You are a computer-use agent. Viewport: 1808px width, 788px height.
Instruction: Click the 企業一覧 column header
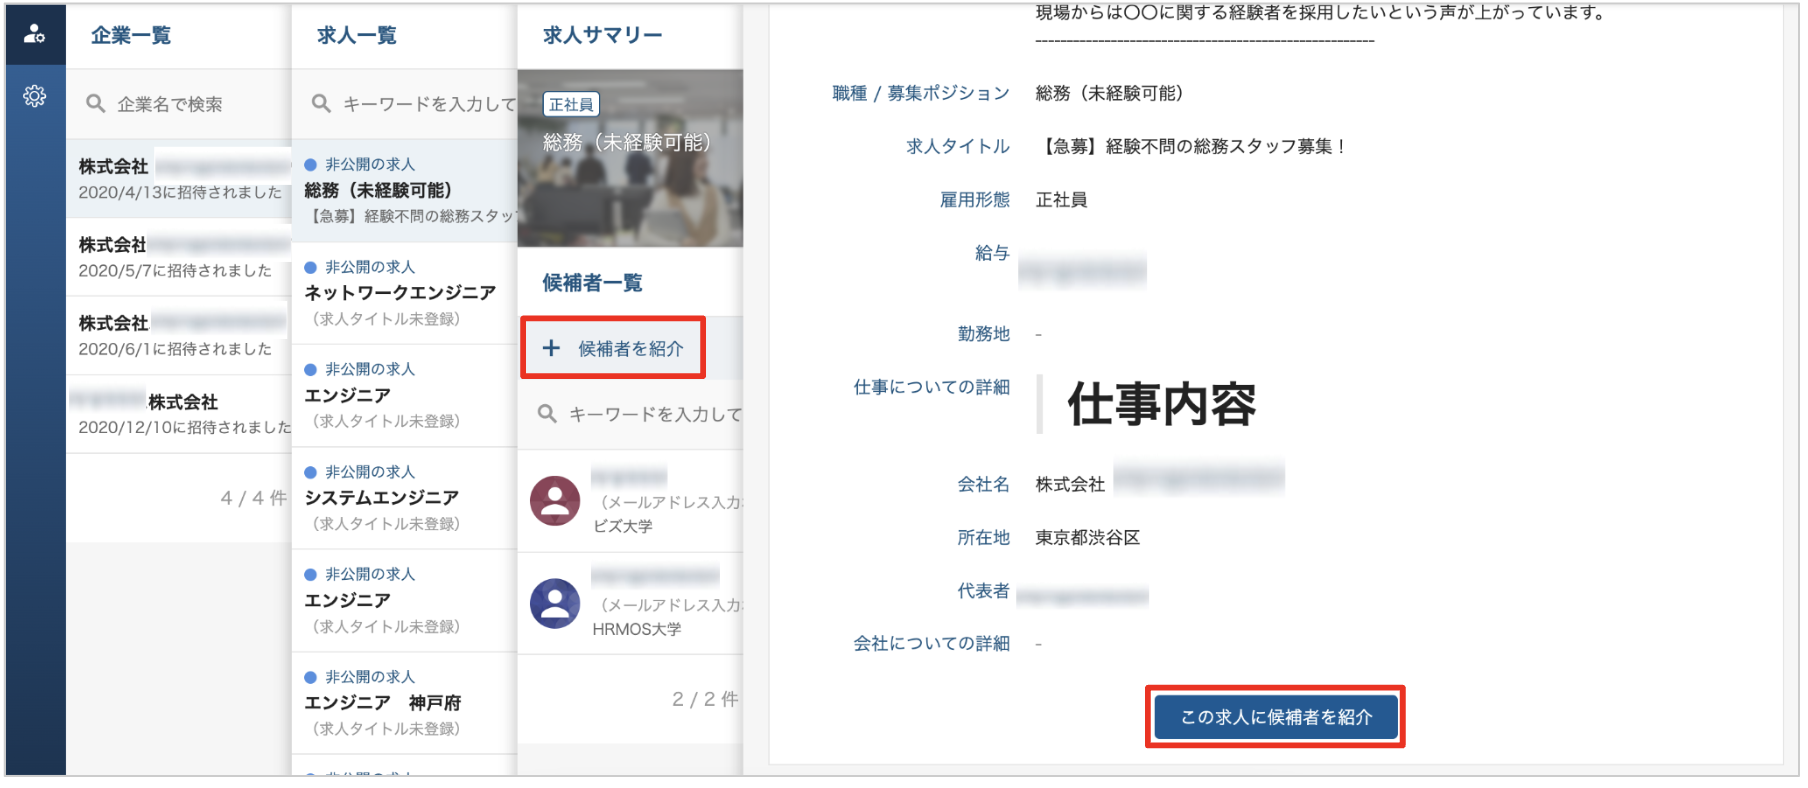click(131, 35)
